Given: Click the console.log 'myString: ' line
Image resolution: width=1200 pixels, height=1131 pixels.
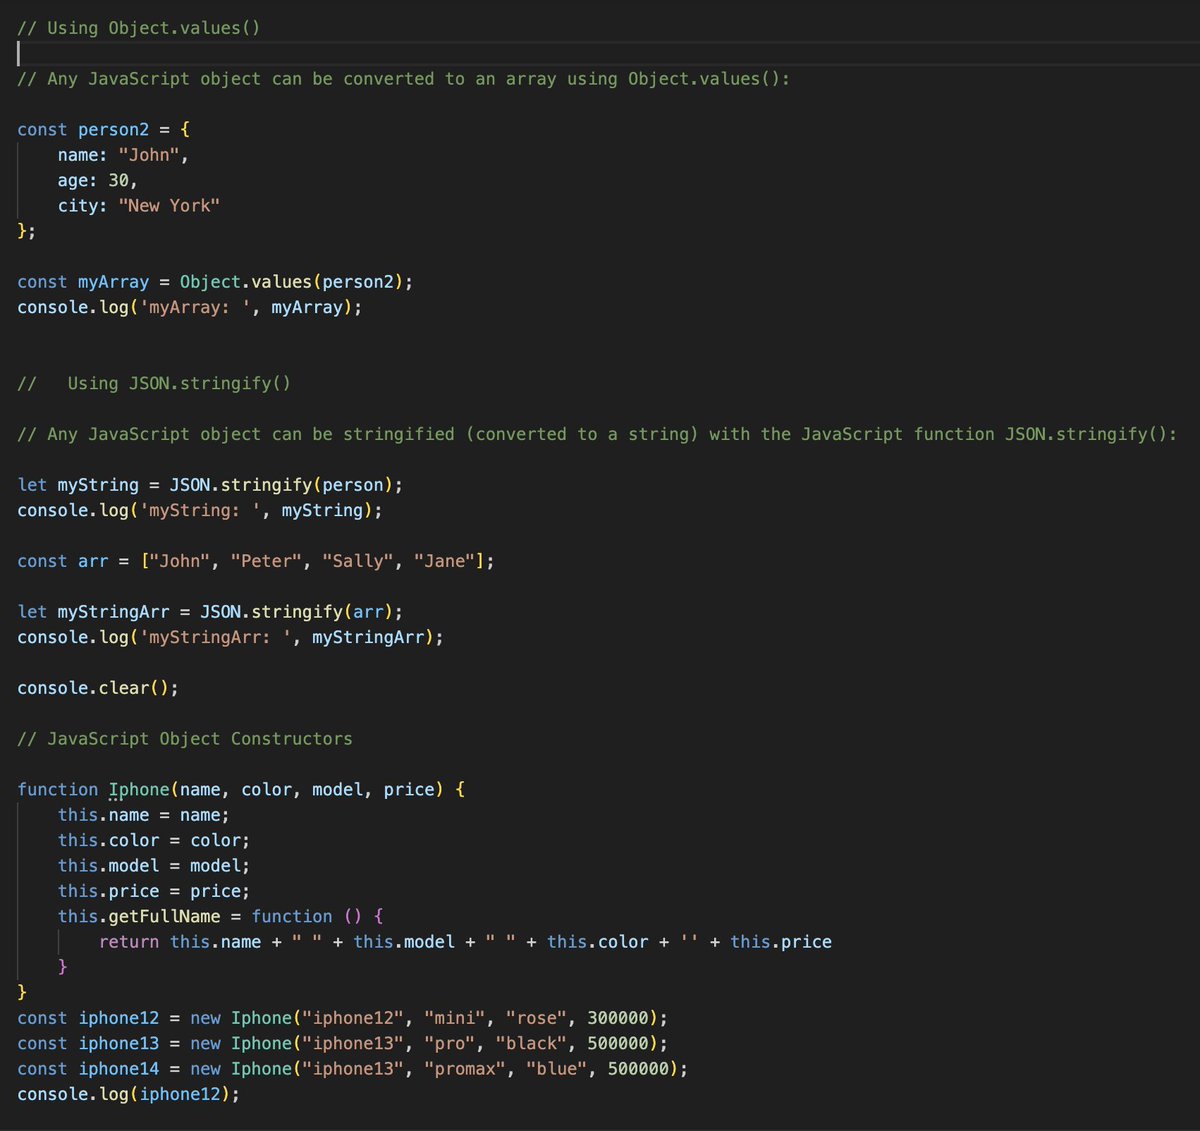Looking at the screenshot, I should pyautogui.click(x=200, y=510).
